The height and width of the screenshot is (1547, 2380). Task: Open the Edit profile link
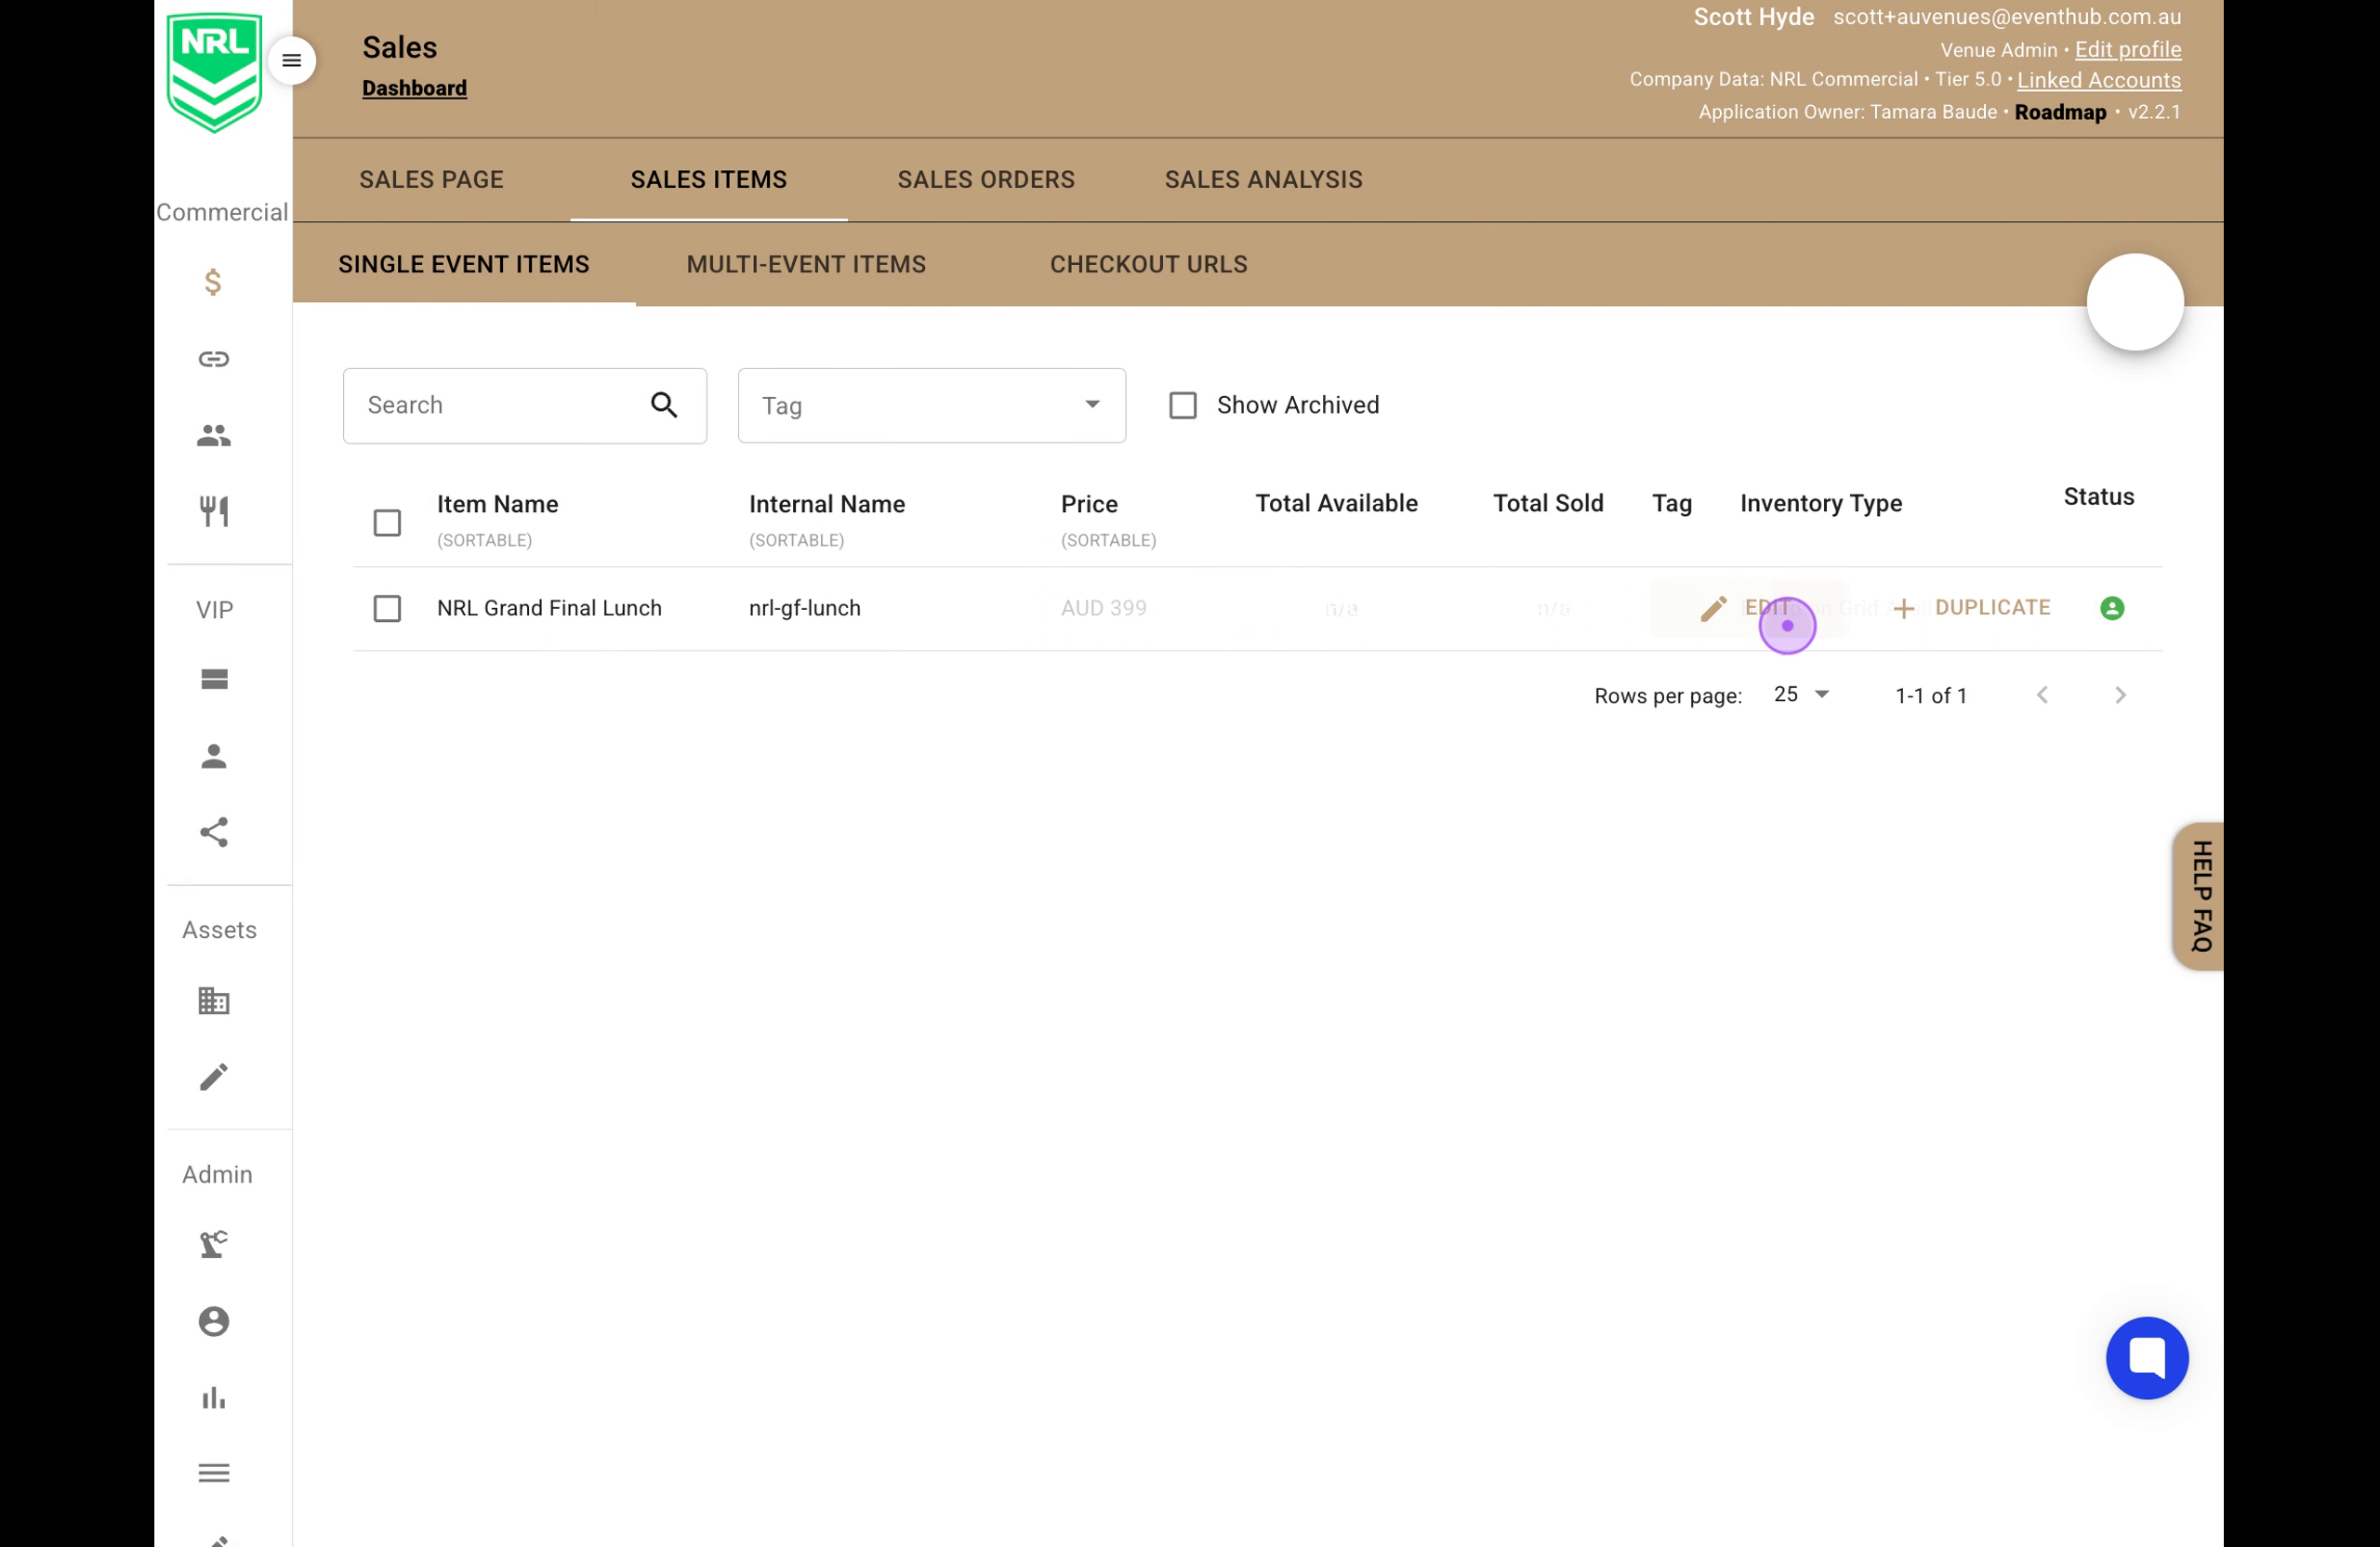pyautogui.click(x=2127, y=50)
